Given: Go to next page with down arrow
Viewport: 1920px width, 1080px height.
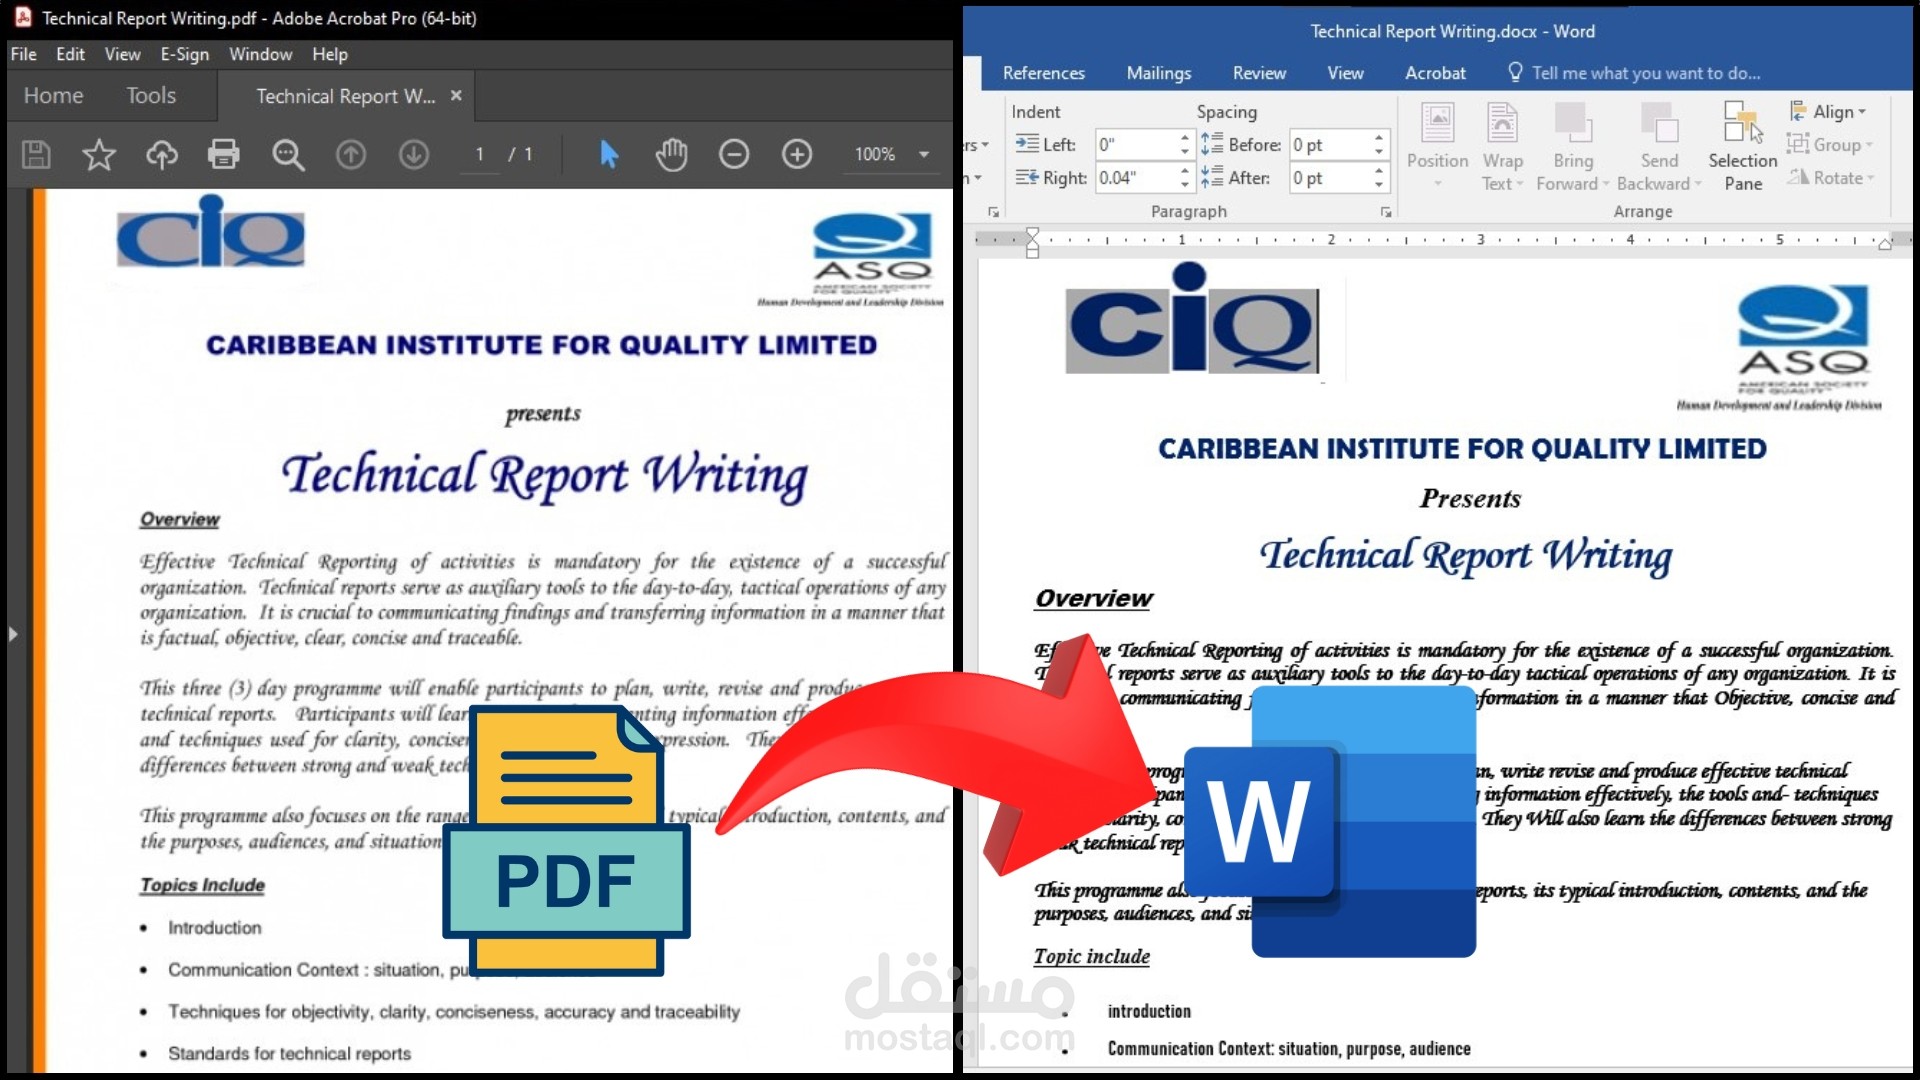Looking at the screenshot, I should tap(414, 154).
